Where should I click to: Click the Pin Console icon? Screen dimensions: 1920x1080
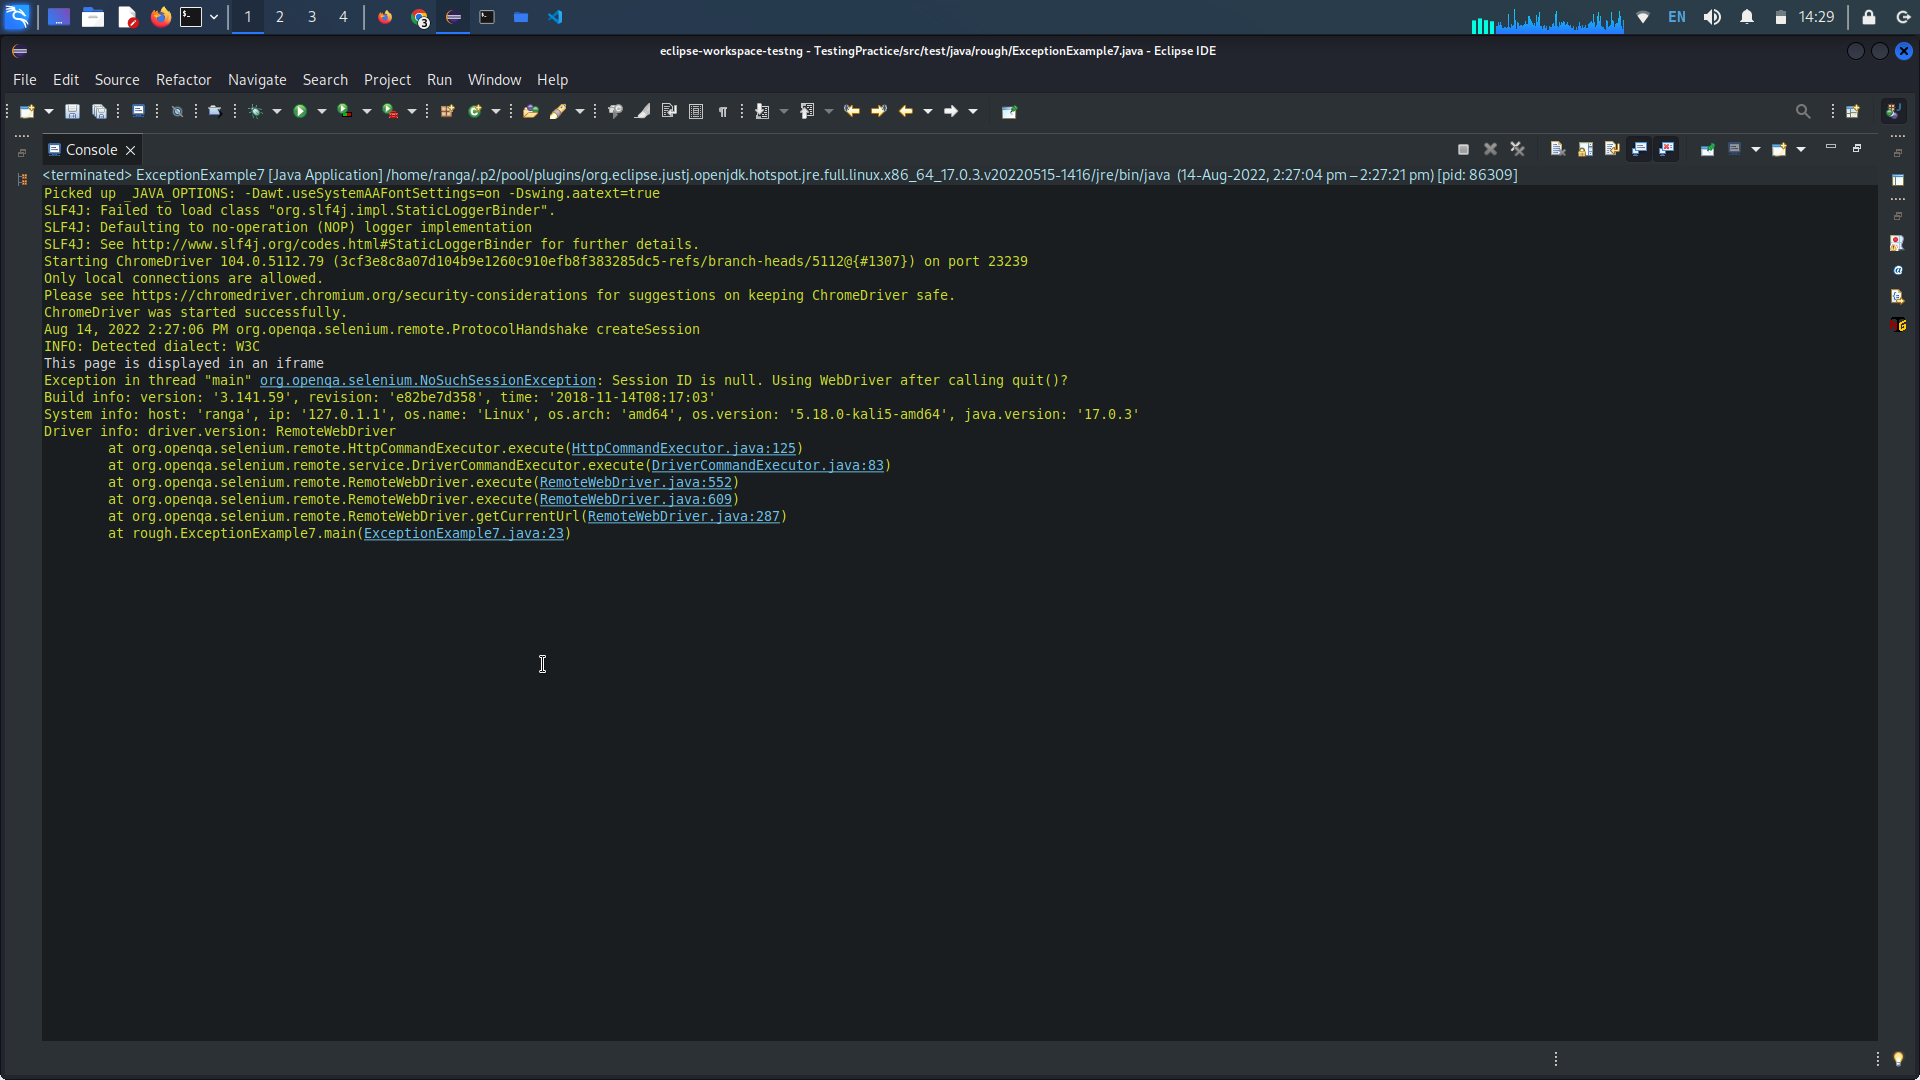pyautogui.click(x=1707, y=149)
